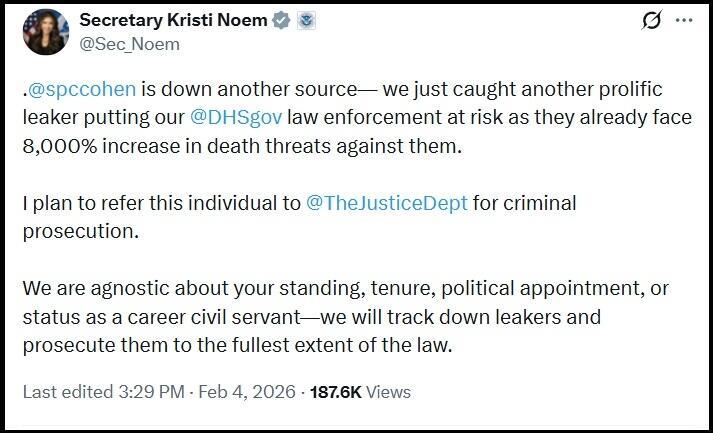Click the blue verified checkmark badge
The height and width of the screenshot is (433, 713).
(x=280, y=21)
